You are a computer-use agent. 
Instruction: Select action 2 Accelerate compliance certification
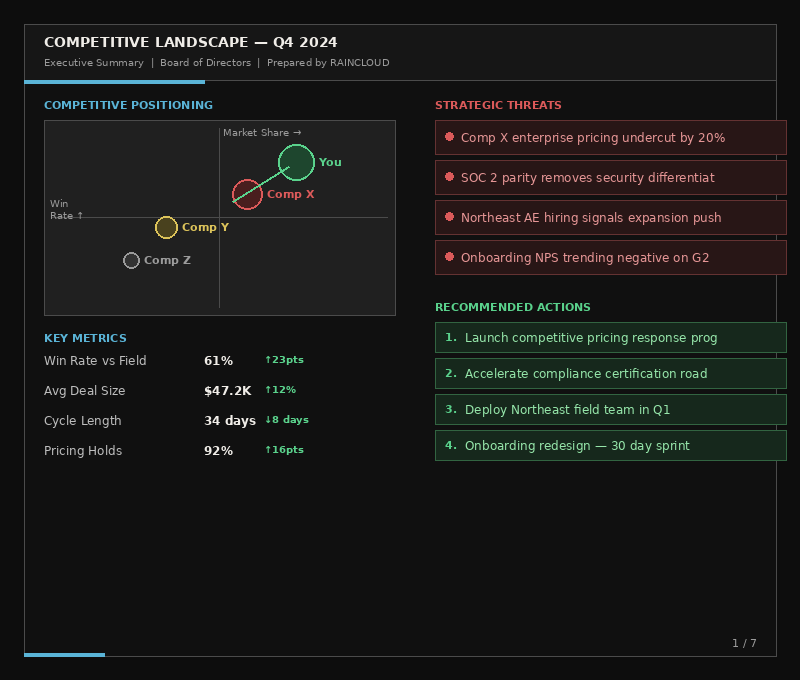610,374
